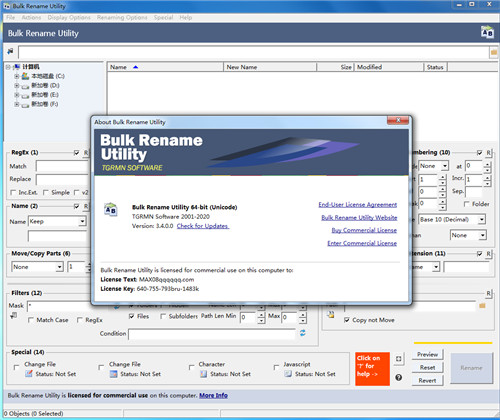Image resolution: width=500 pixels, height=420 pixels.
Task: Expand the F: drive tree node
Action: tap(16, 104)
